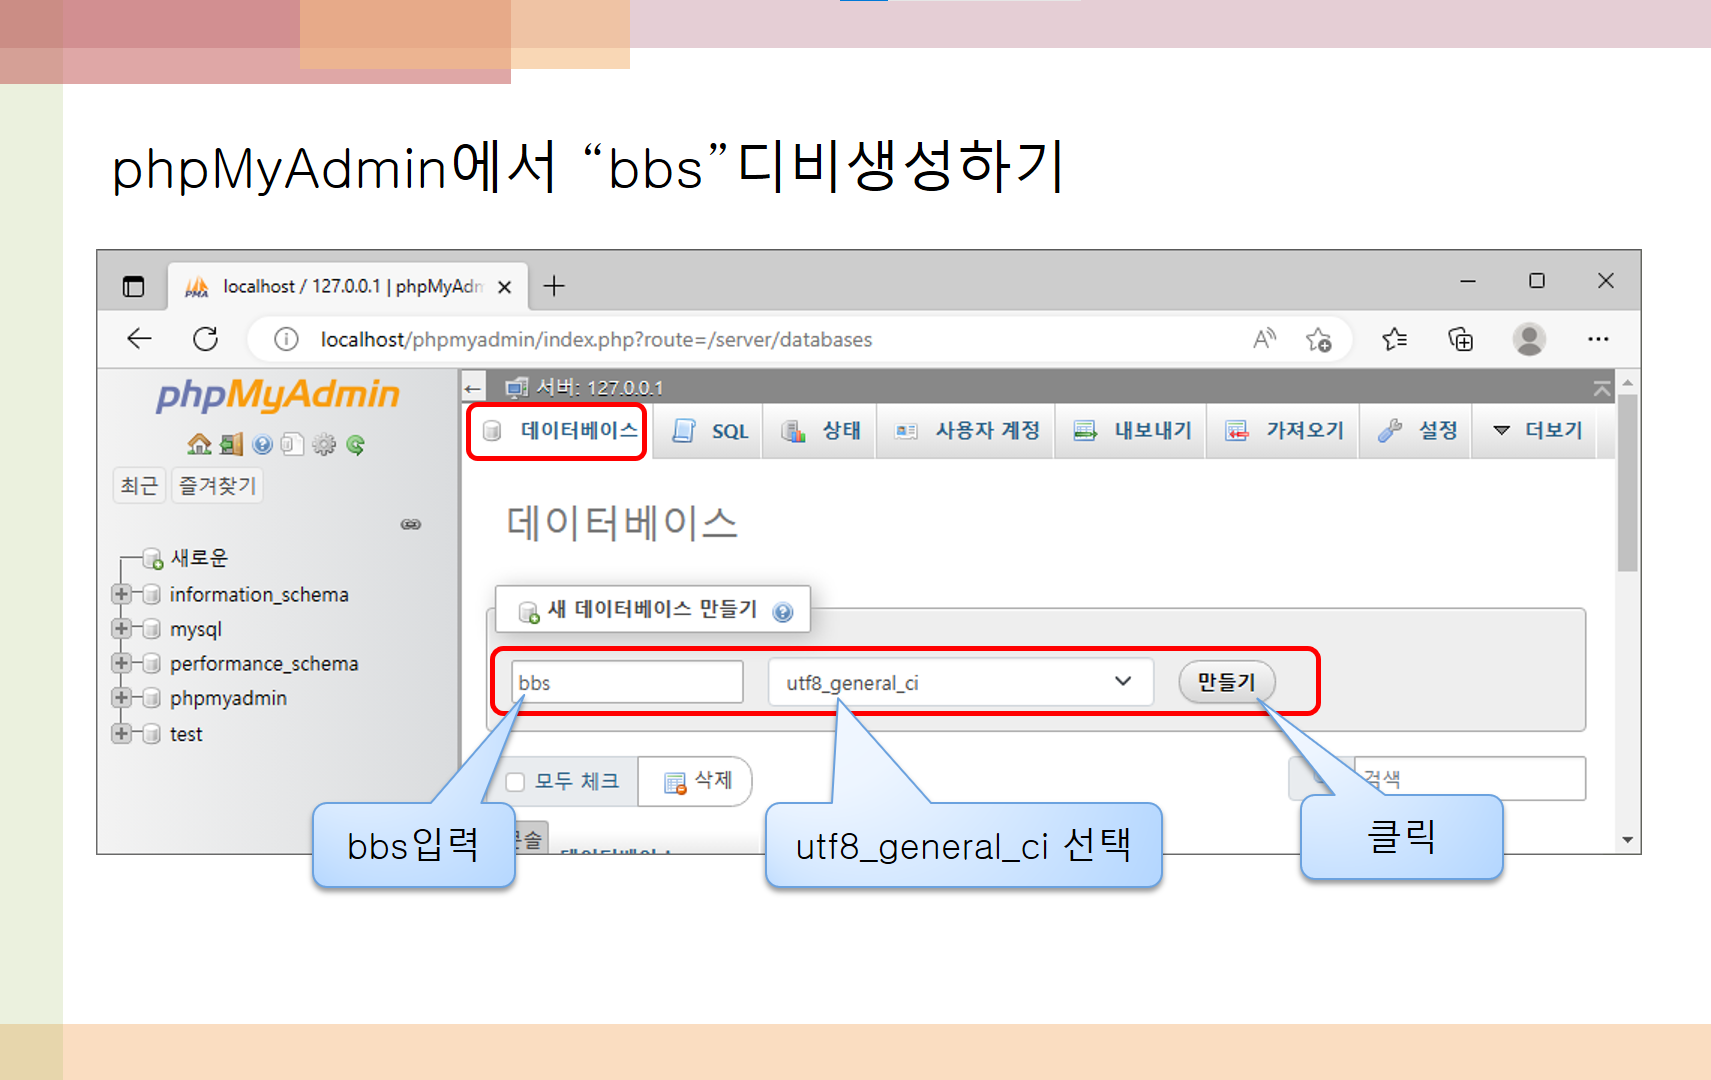Click the page top collapse icon at header right
The height and width of the screenshot is (1080, 1711).
pos(1602,388)
